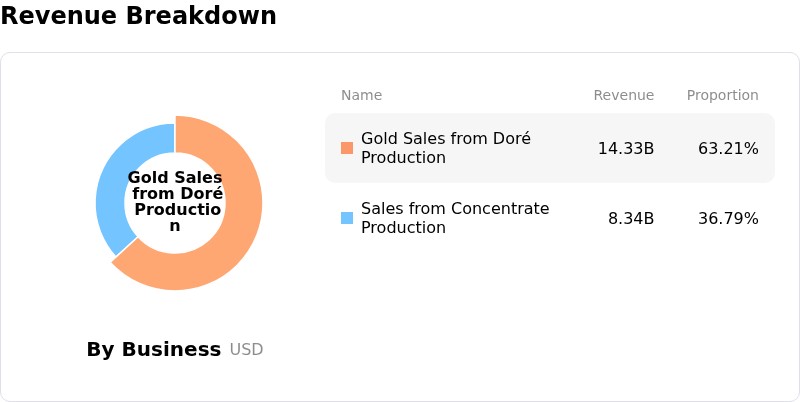Viewport: 800px width, 402px height.
Task: Click the orange Doré Production legend swatch
Action: coord(347,148)
